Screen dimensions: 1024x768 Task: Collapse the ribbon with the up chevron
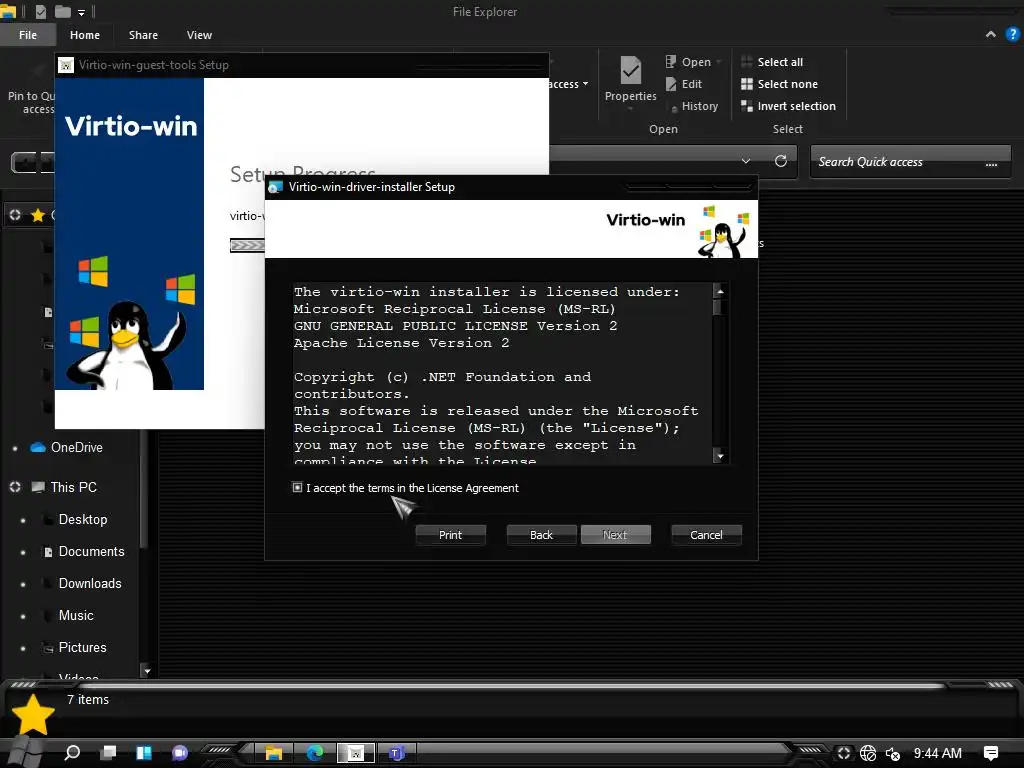tap(991, 35)
